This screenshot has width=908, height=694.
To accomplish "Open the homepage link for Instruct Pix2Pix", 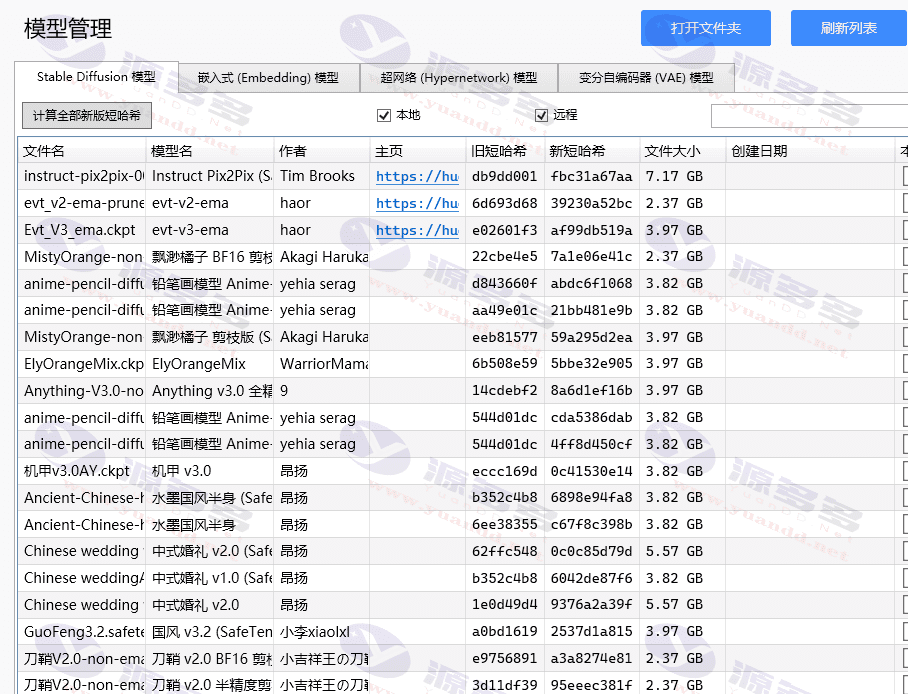I will pyautogui.click(x=418, y=176).
